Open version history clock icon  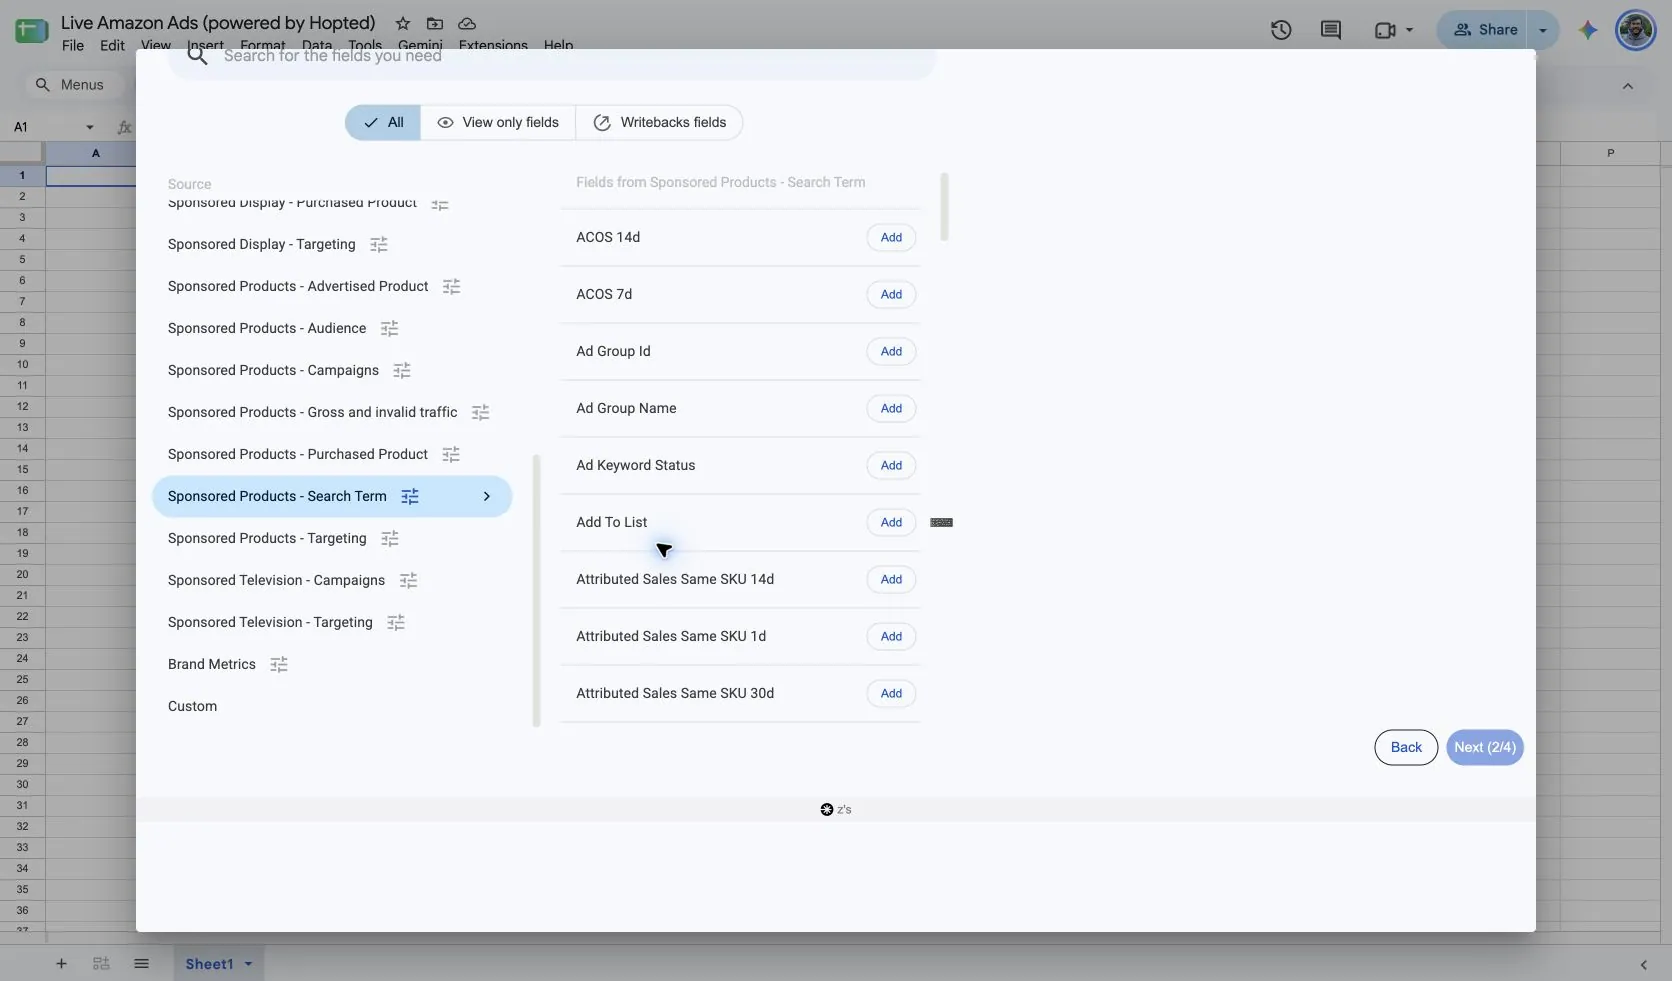(1281, 30)
